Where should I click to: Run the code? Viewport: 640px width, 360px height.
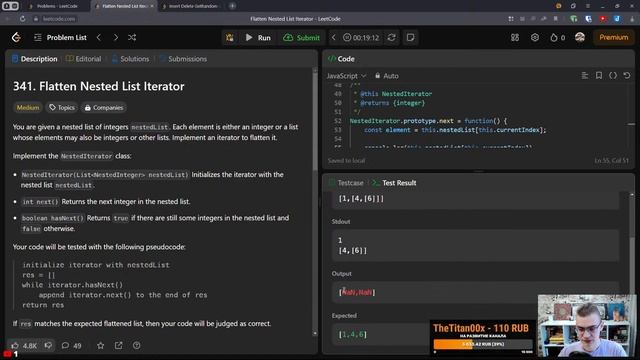pyautogui.click(x=258, y=38)
